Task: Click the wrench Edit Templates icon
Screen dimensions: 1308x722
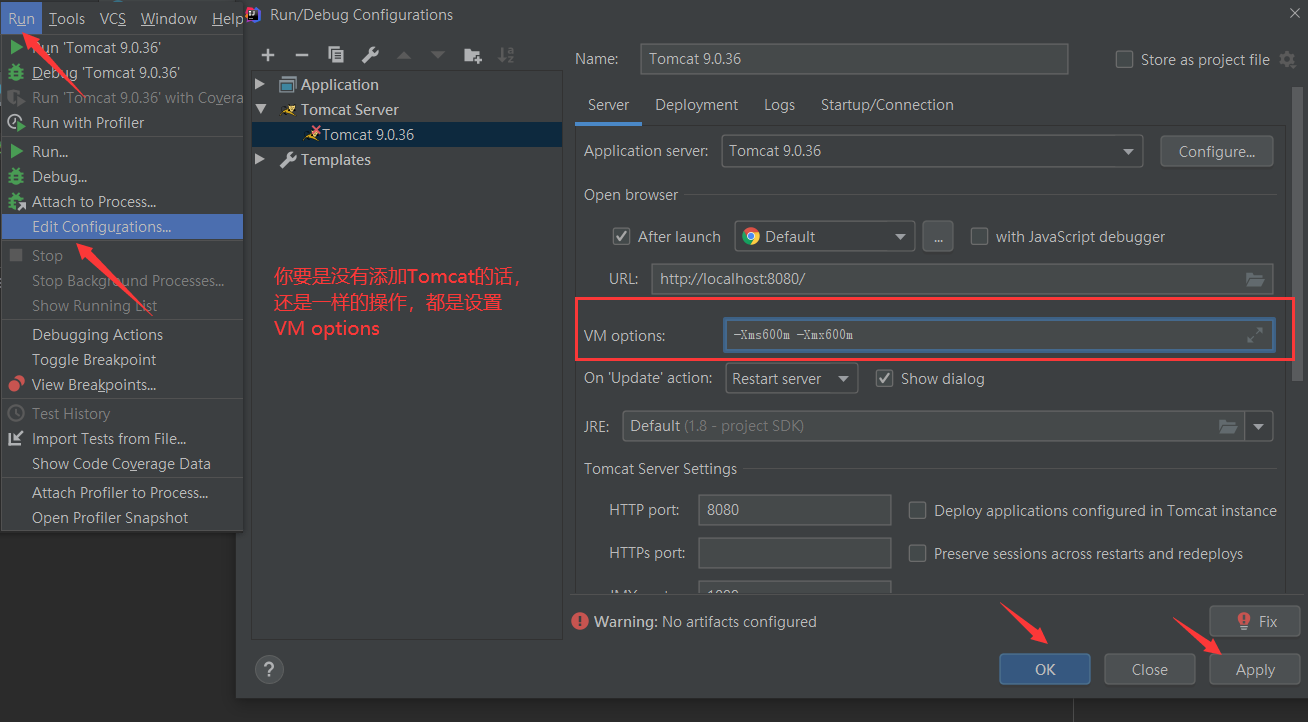Action: pyautogui.click(x=370, y=55)
